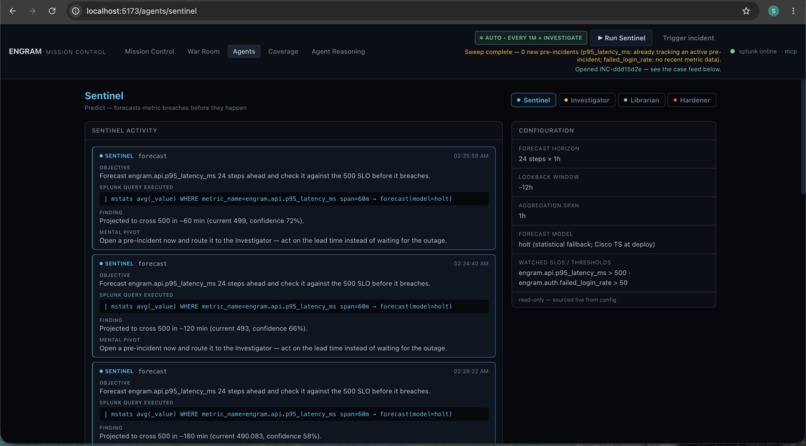
Task: Click the read-only sourced from config note
Action: coord(567,300)
